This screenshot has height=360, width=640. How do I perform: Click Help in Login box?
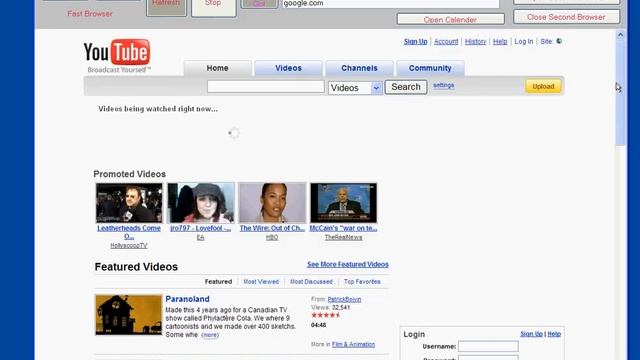(x=554, y=334)
